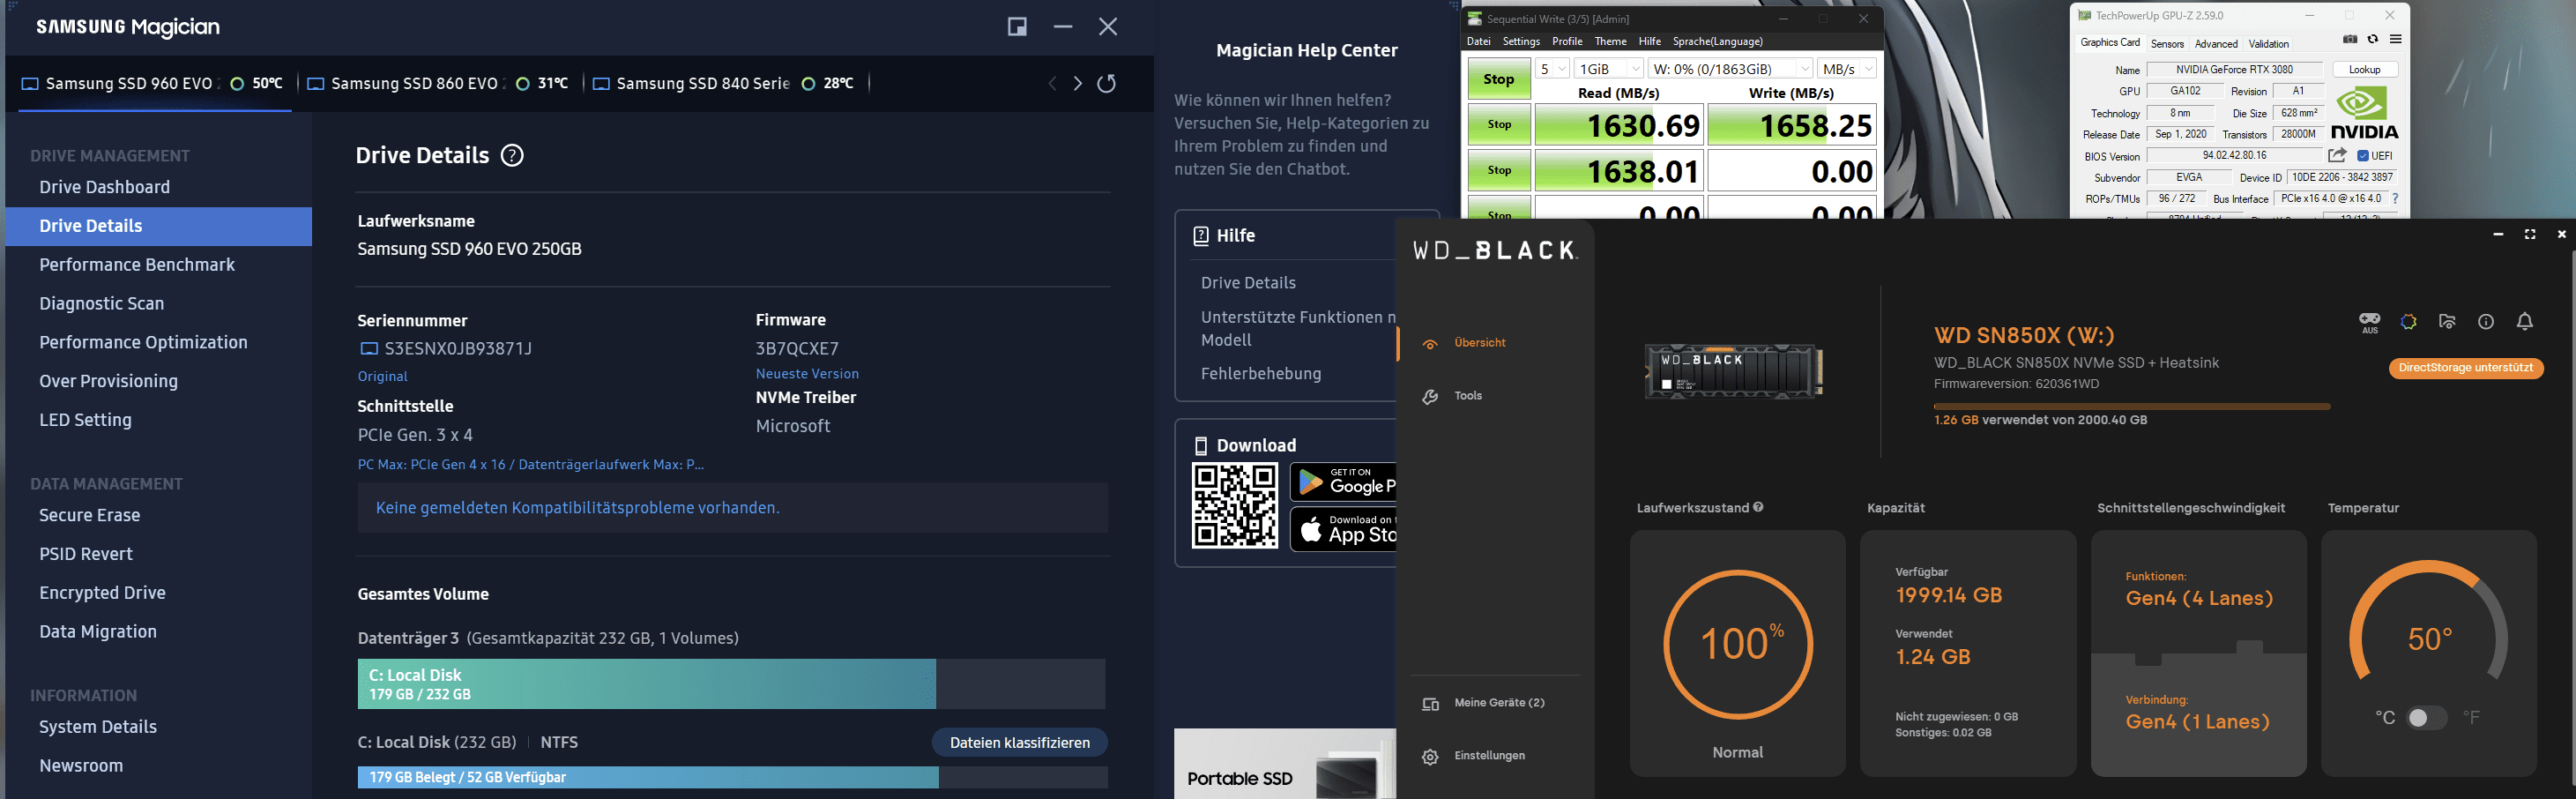Click the WD Dashboard info circle icon
This screenshot has height=799, width=2576.
pos(2486,322)
